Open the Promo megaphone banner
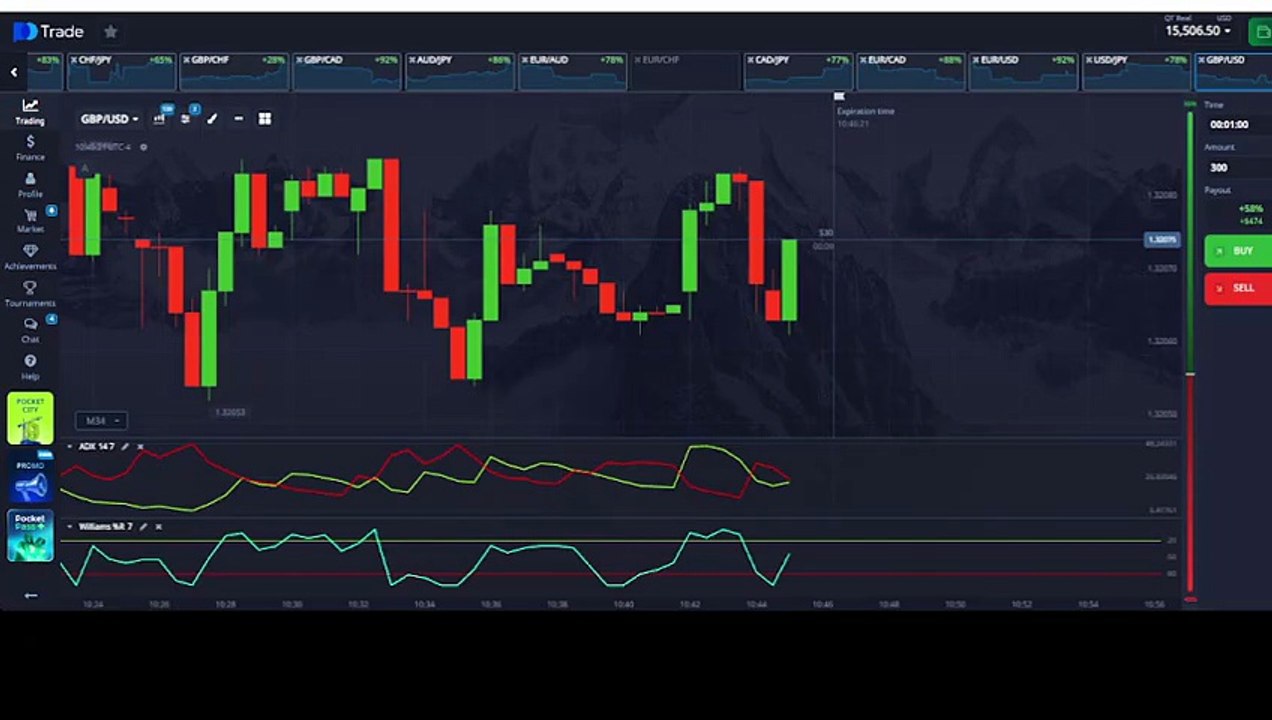Screen dimensions: 1272x720 point(30,478)
